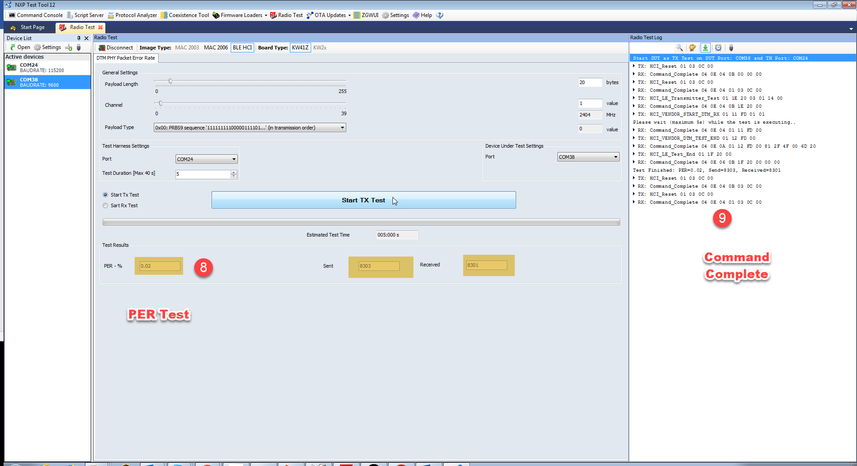
Task: Click the Radio Test toolbar button
Action: coord(286,15)
